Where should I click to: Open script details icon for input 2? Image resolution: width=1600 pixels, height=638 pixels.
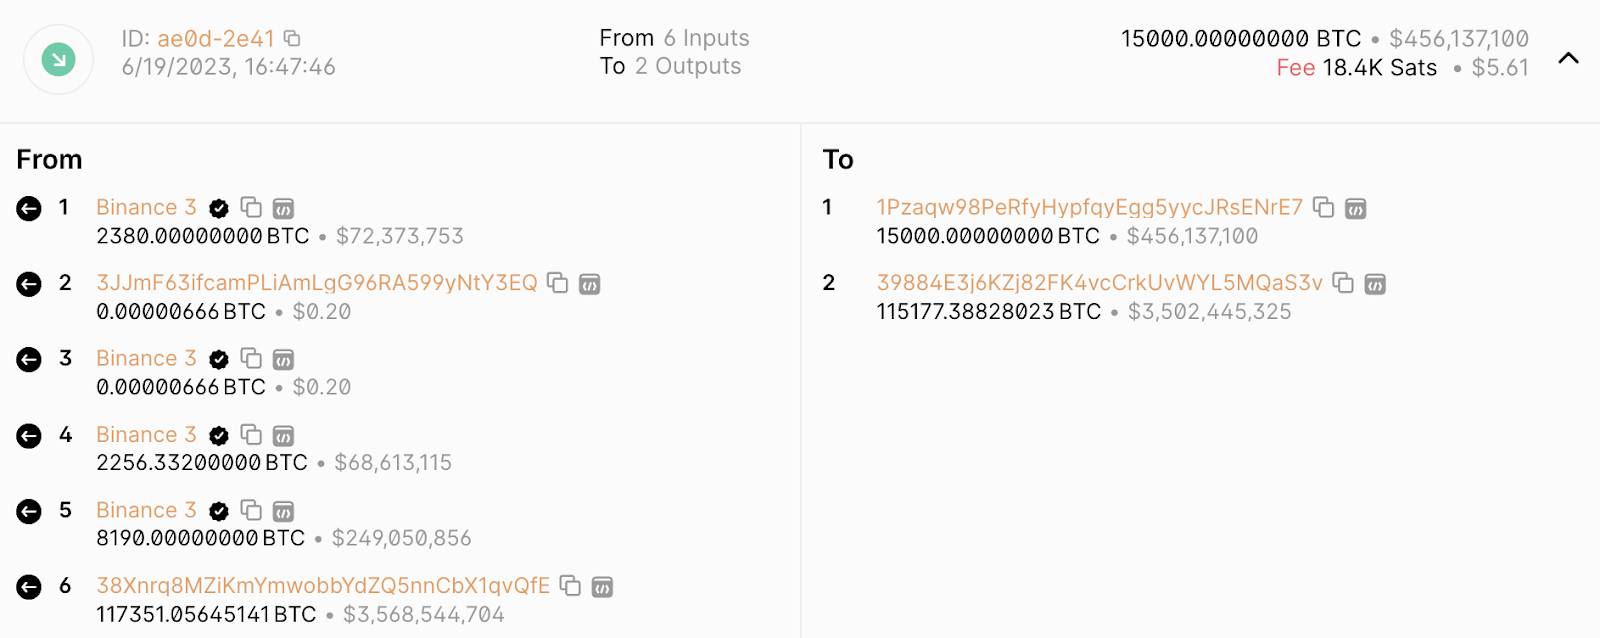point(590,284)
